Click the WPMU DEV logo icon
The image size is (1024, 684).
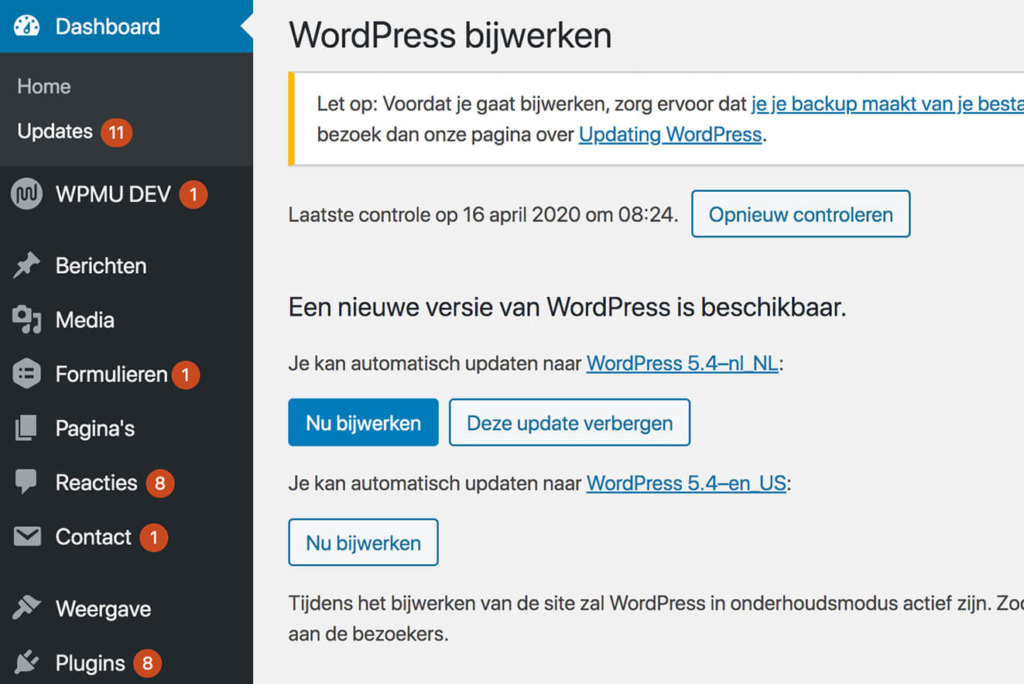27,194
